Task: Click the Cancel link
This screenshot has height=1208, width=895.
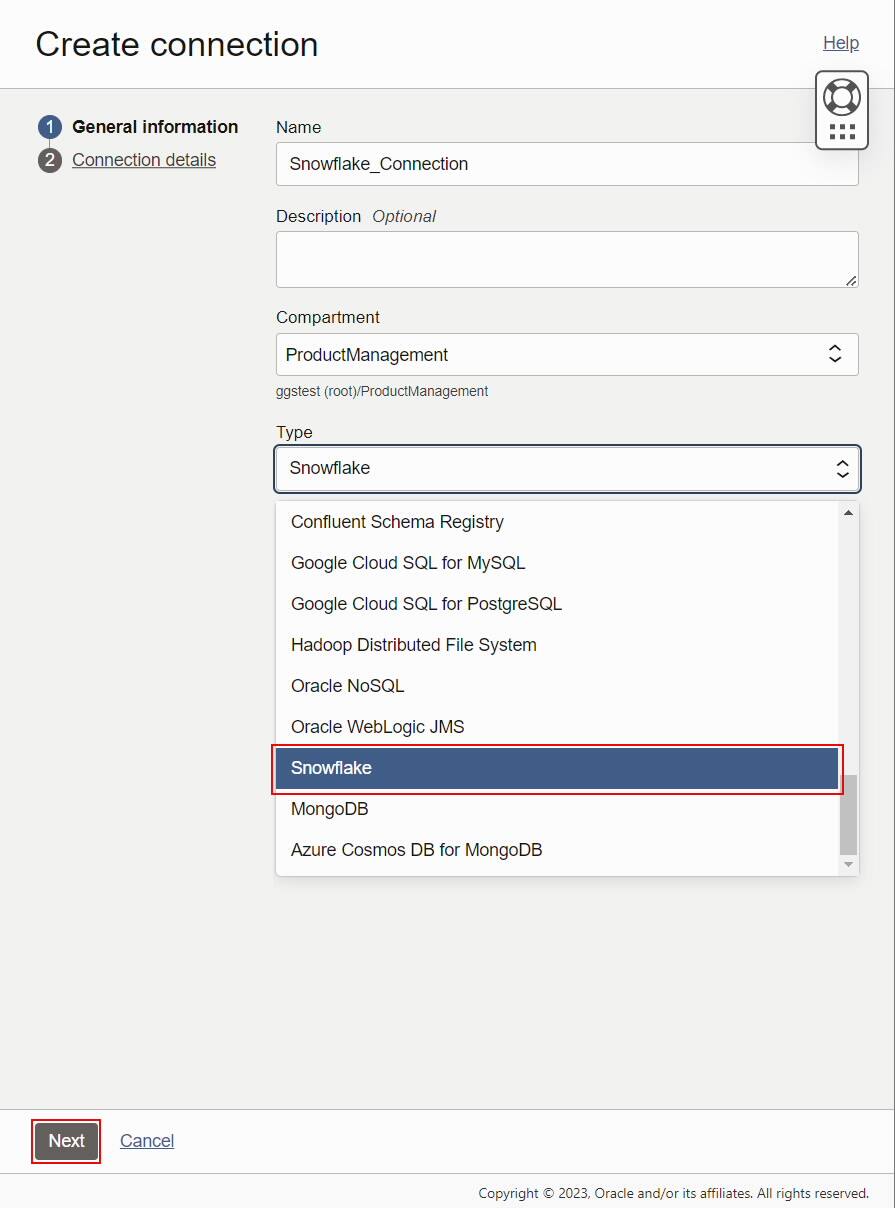Action: coord(146,1140)
